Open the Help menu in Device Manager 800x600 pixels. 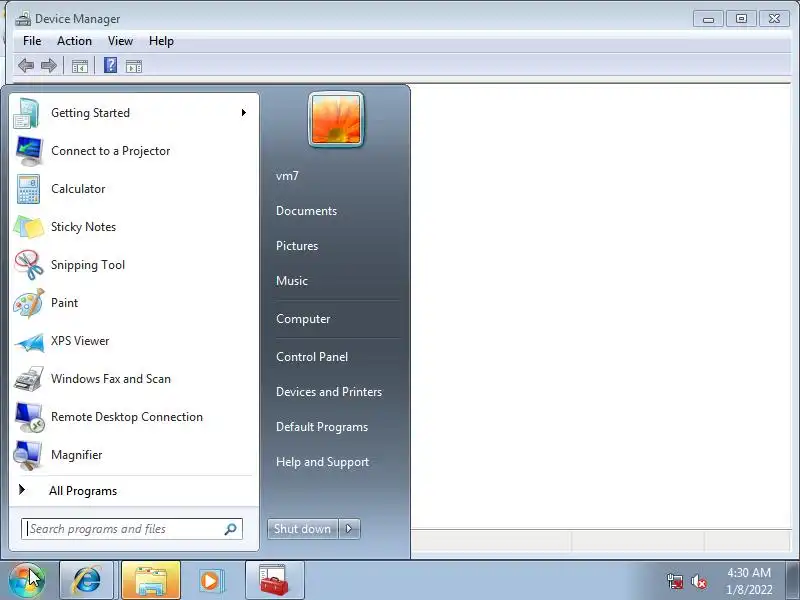click(x=161, y=41)
